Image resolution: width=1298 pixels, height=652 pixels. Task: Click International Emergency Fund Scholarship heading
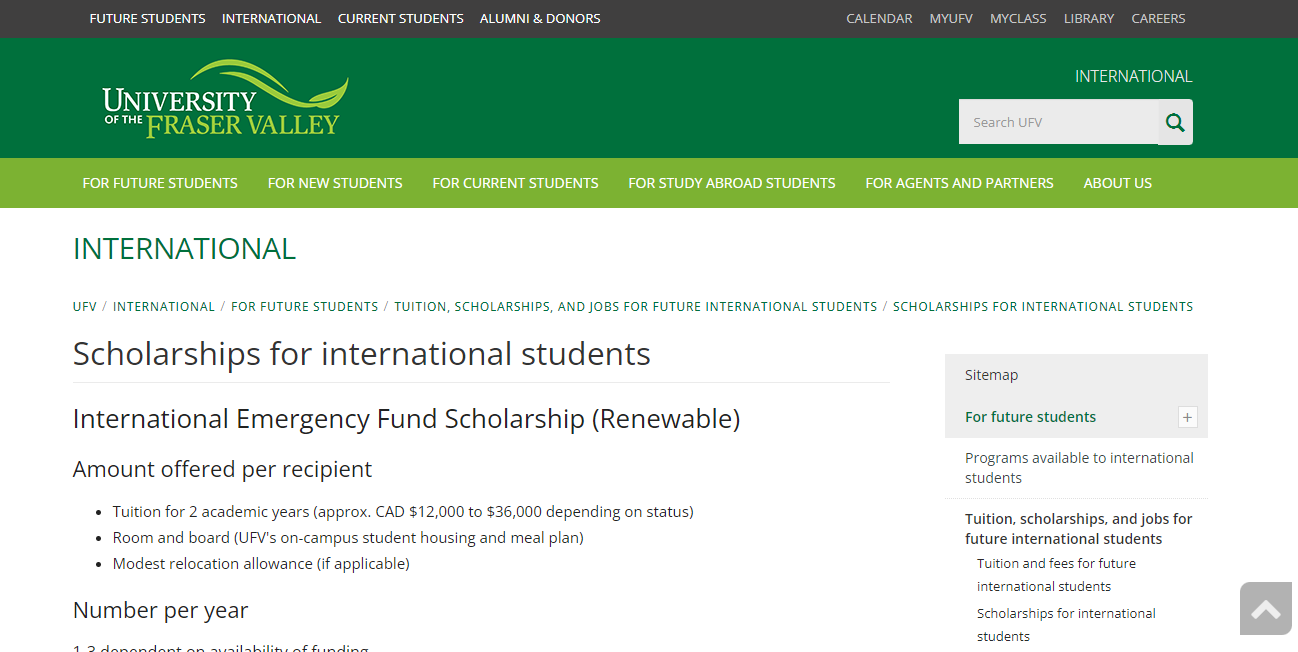pyautogui.click(x=406, y=419)
